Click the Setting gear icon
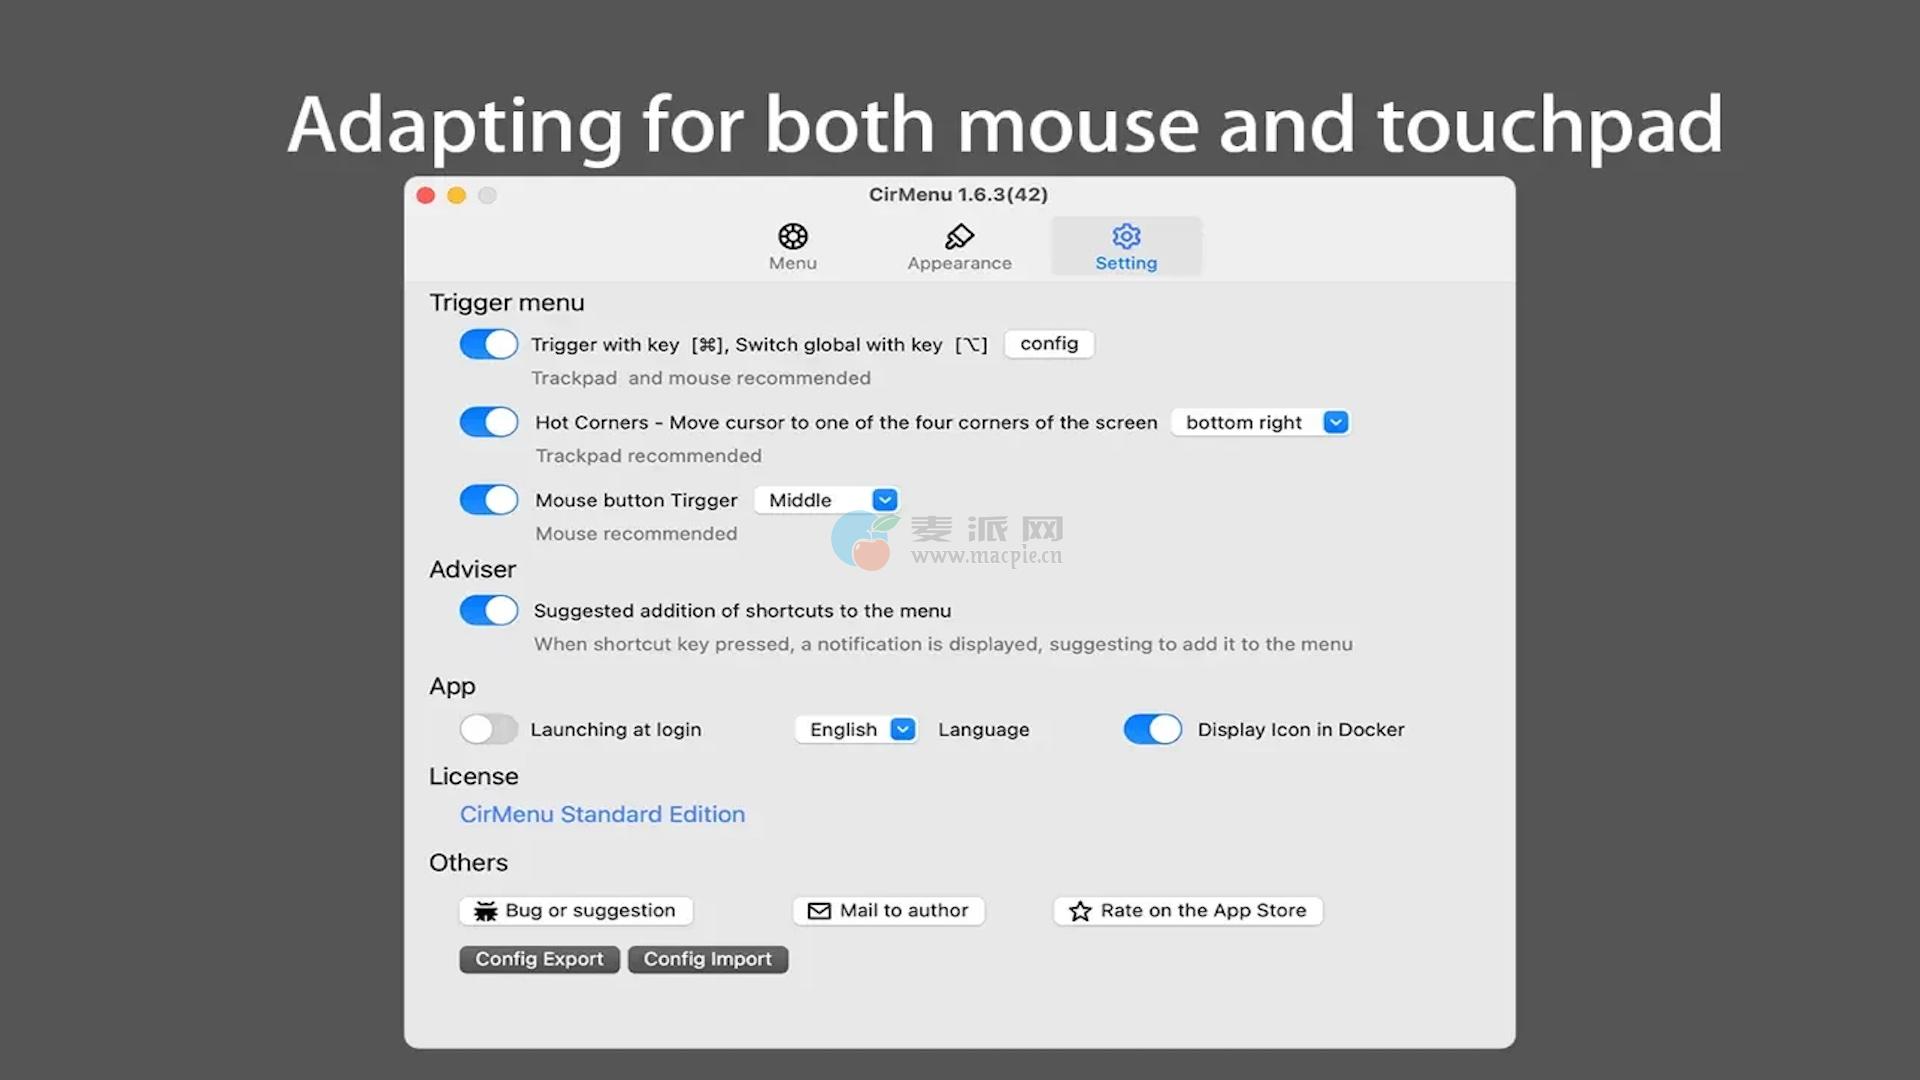This screenshot has width=1920, height=1080. pos(1126,236)
